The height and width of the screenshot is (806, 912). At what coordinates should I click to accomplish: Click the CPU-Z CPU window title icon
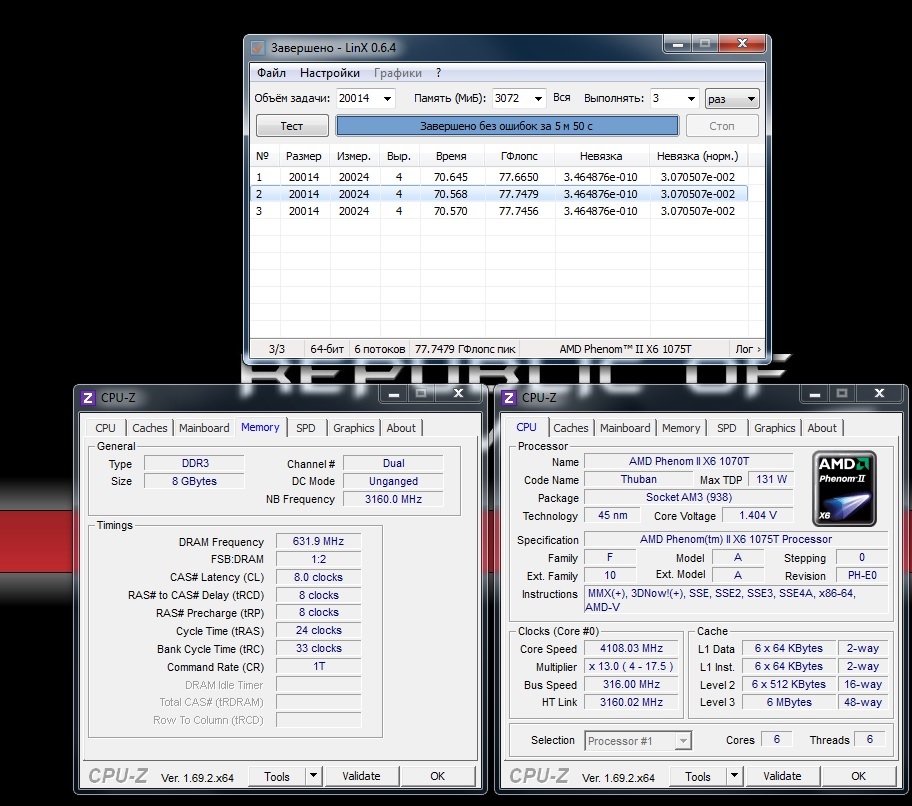[x=509, y=398]
